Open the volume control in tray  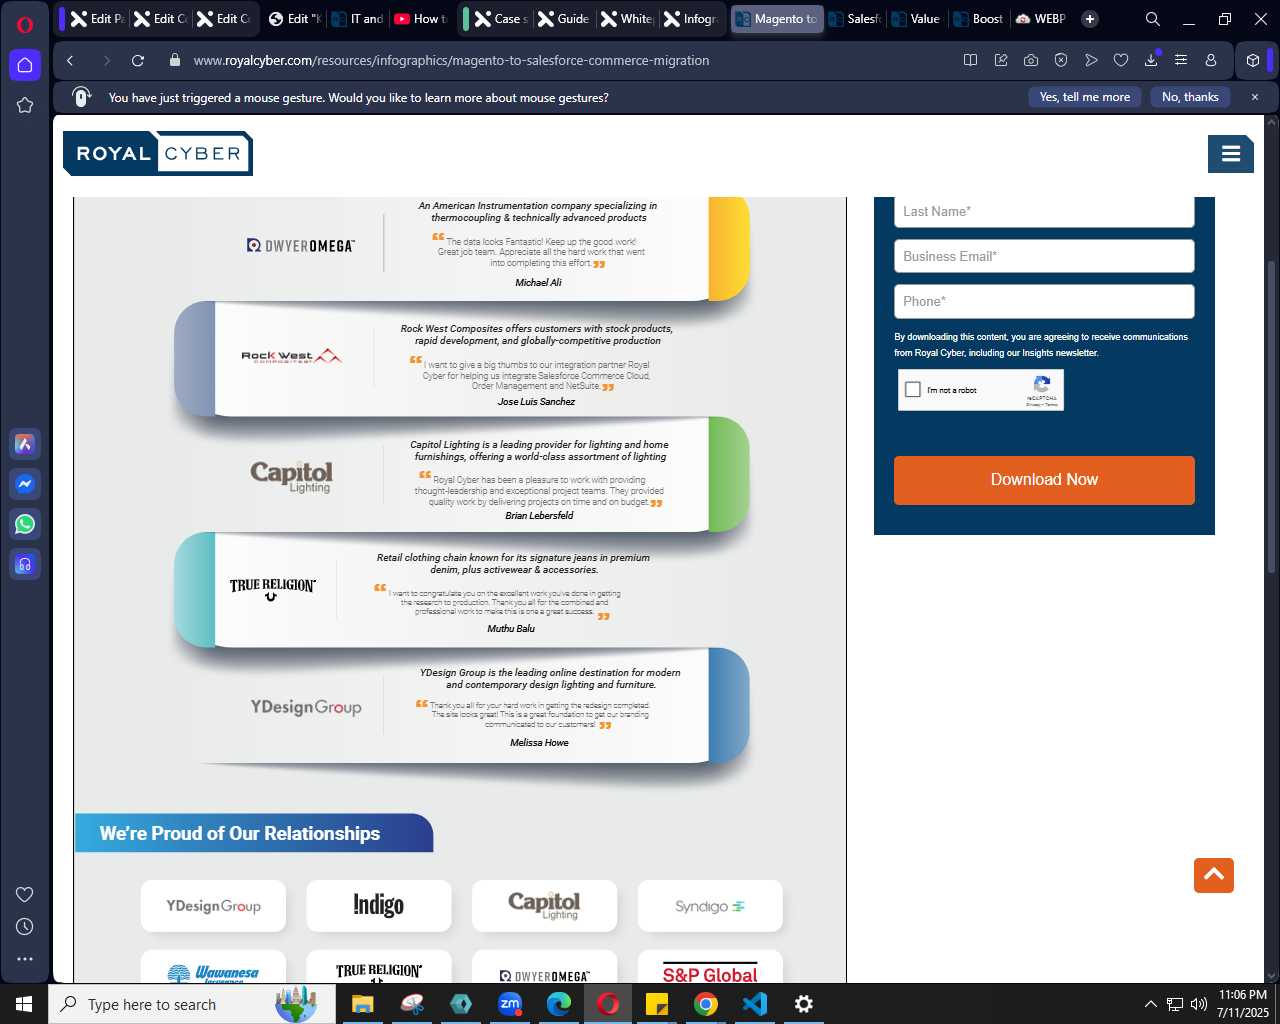(1199, 1004)
